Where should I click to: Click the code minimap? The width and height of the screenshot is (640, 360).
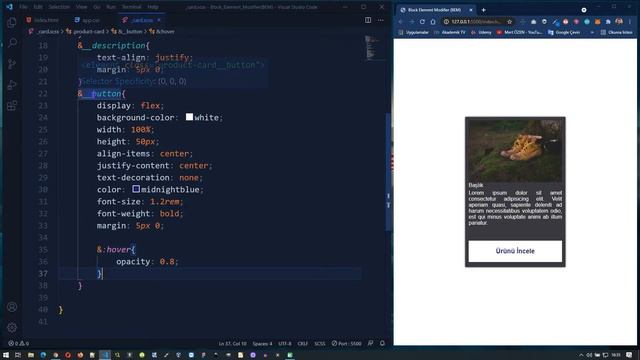(x=371, y=47)
